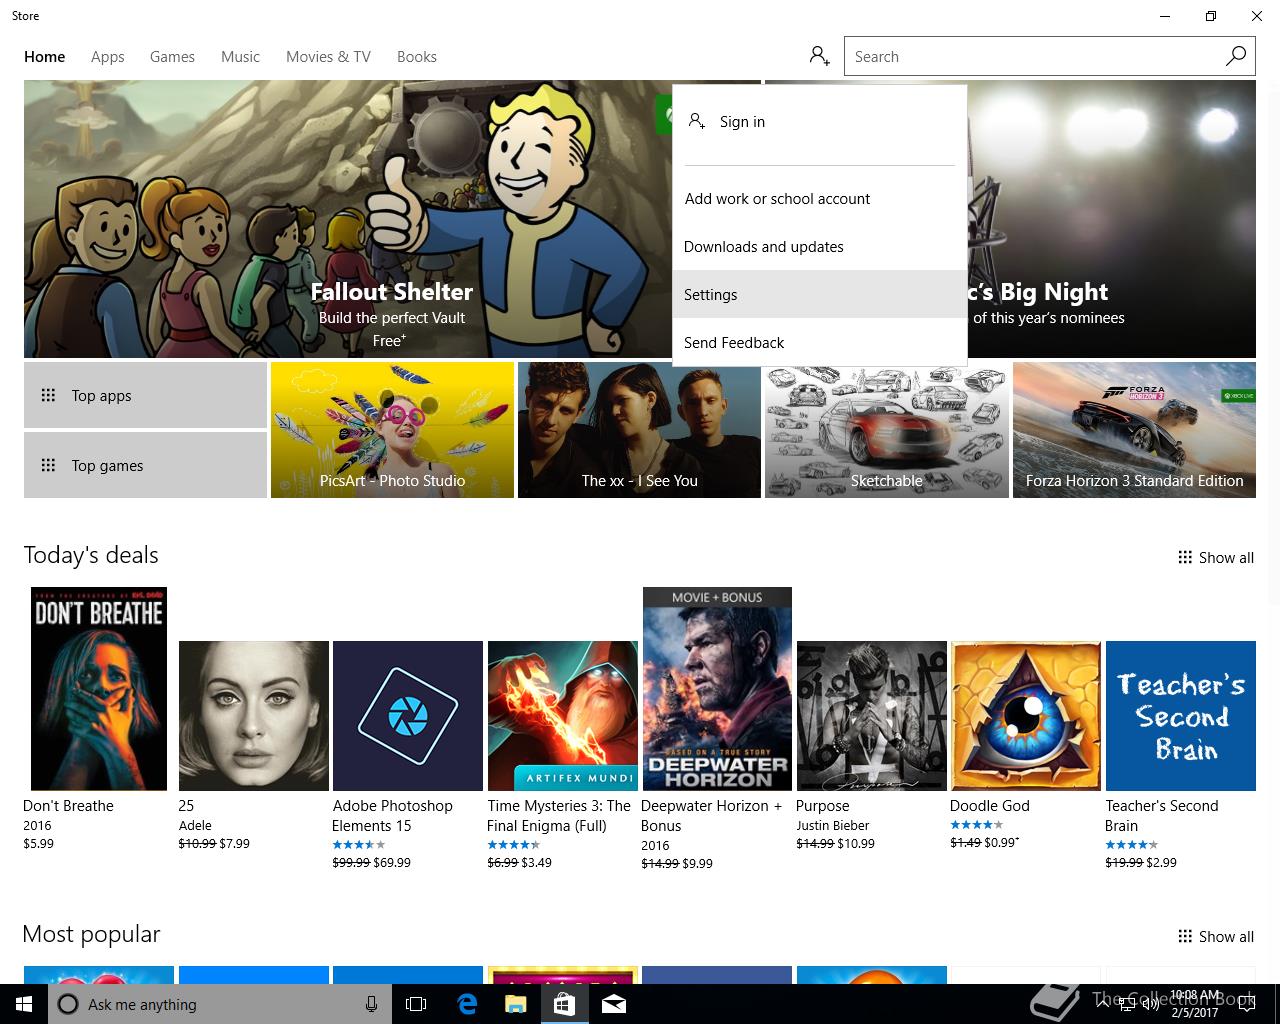The height and width of the screenshot is (1024, 1280).
Task: Click the Purpose album title
Action: point(822,806)
